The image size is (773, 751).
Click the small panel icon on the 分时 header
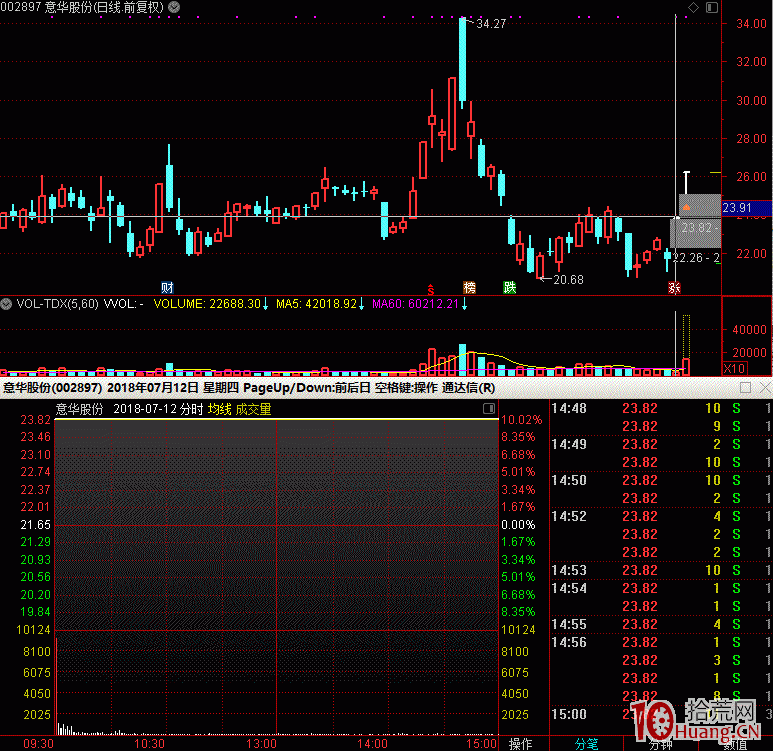point(489,408)
